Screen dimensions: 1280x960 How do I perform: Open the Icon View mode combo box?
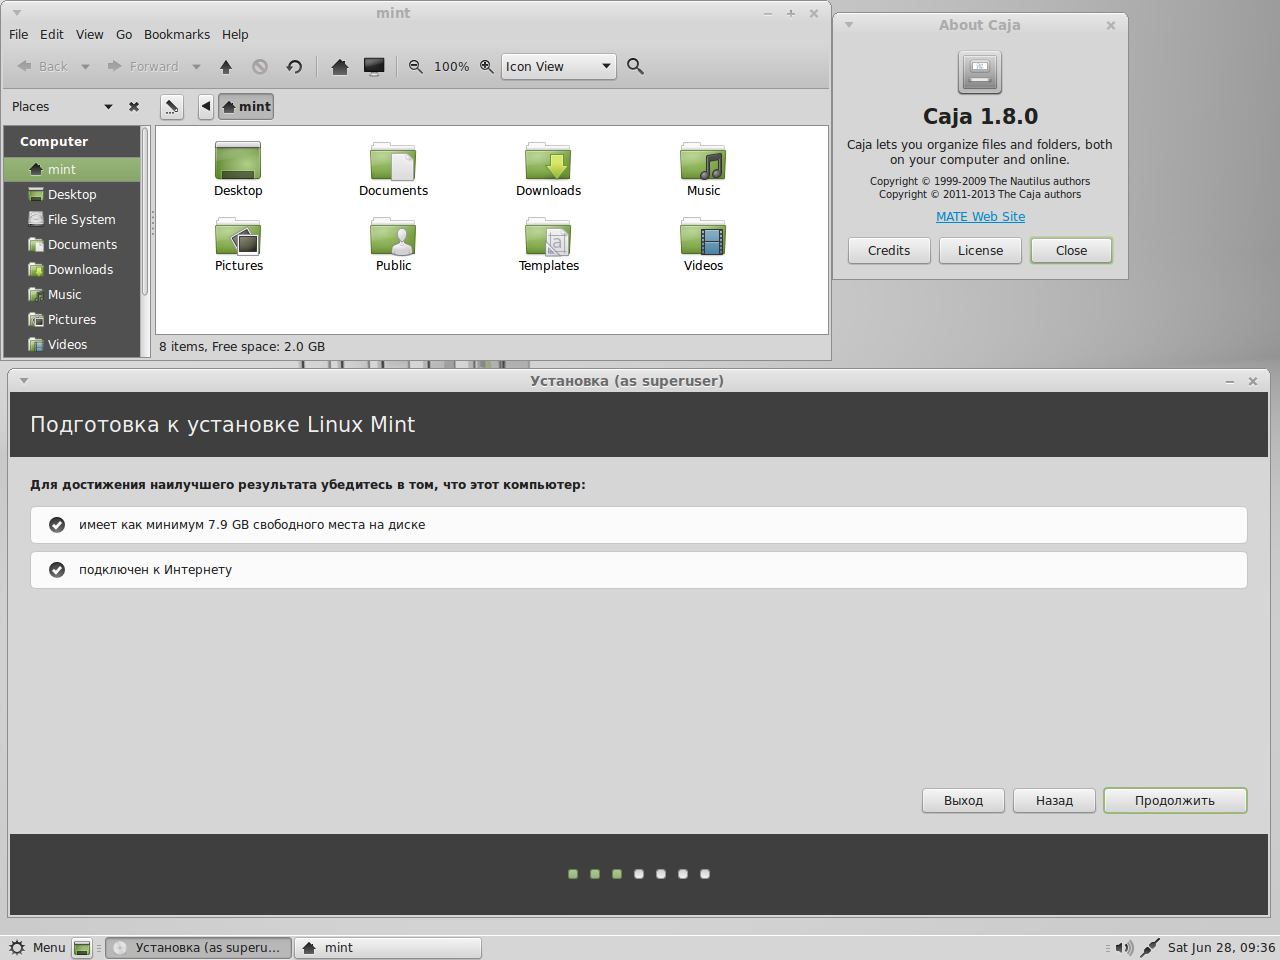pos(558,67)
